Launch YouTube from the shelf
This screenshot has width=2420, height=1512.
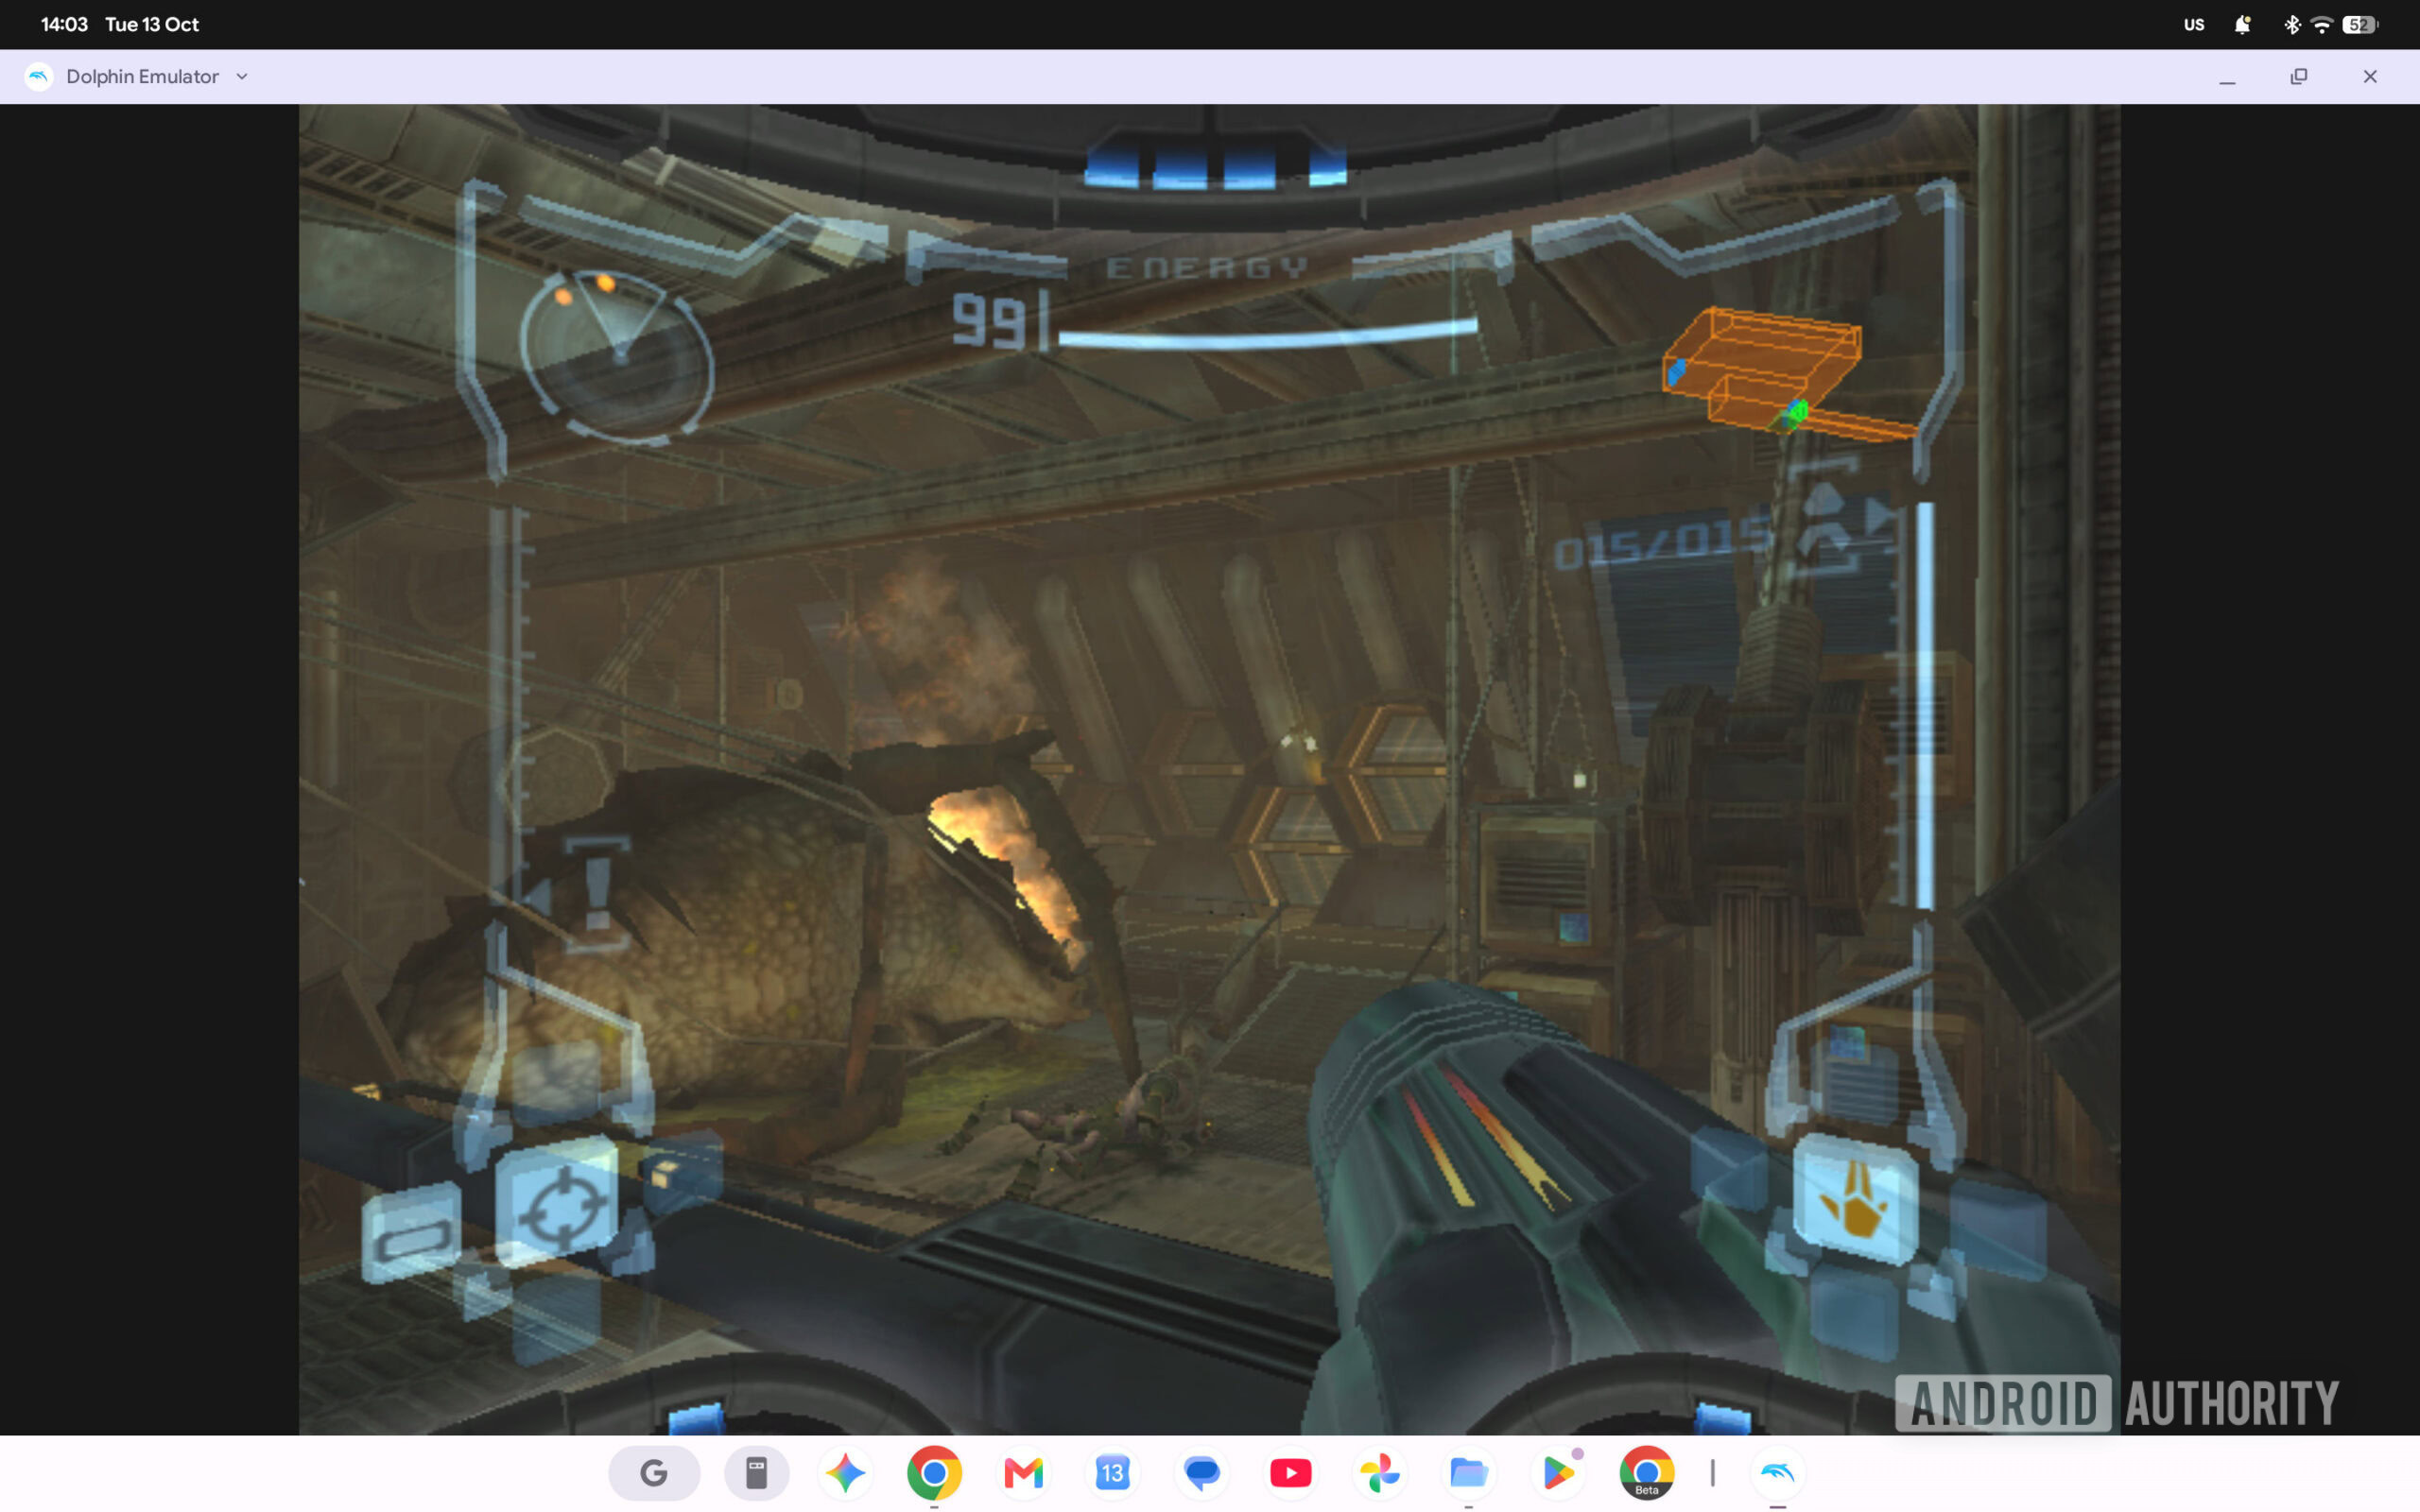[x=1290, y=1473]
